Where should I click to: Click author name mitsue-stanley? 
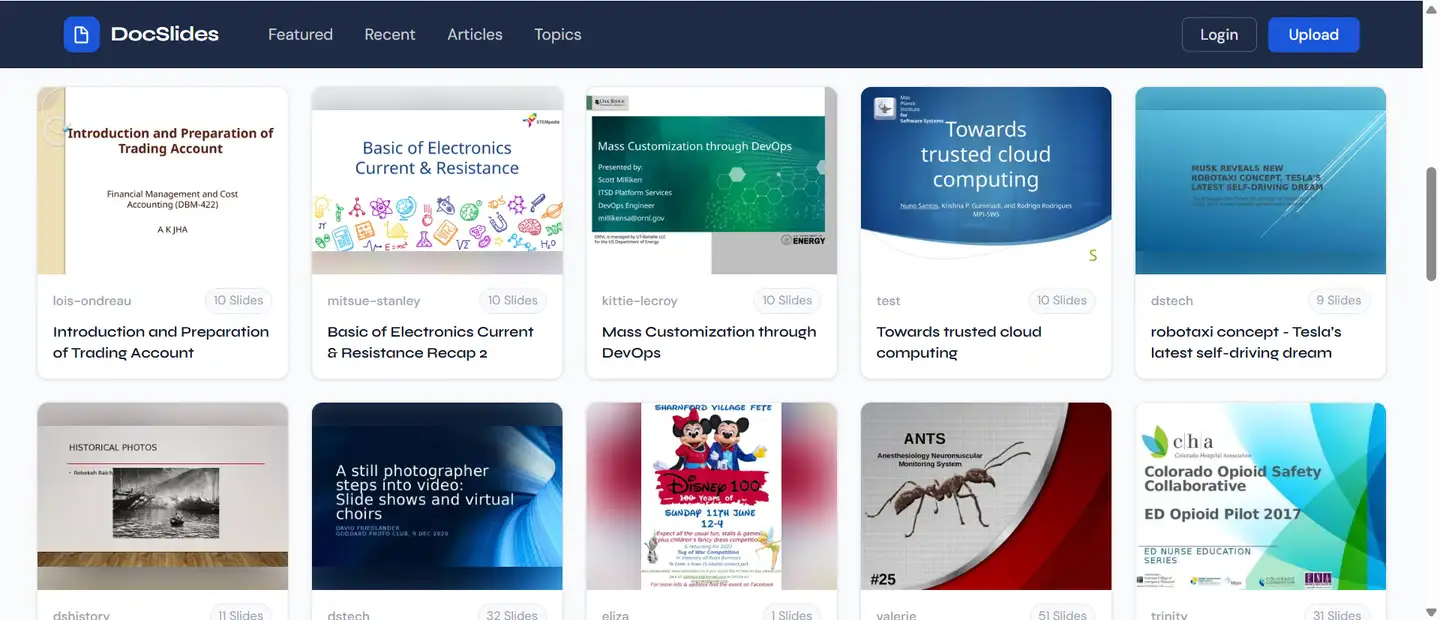pos(374,301)
